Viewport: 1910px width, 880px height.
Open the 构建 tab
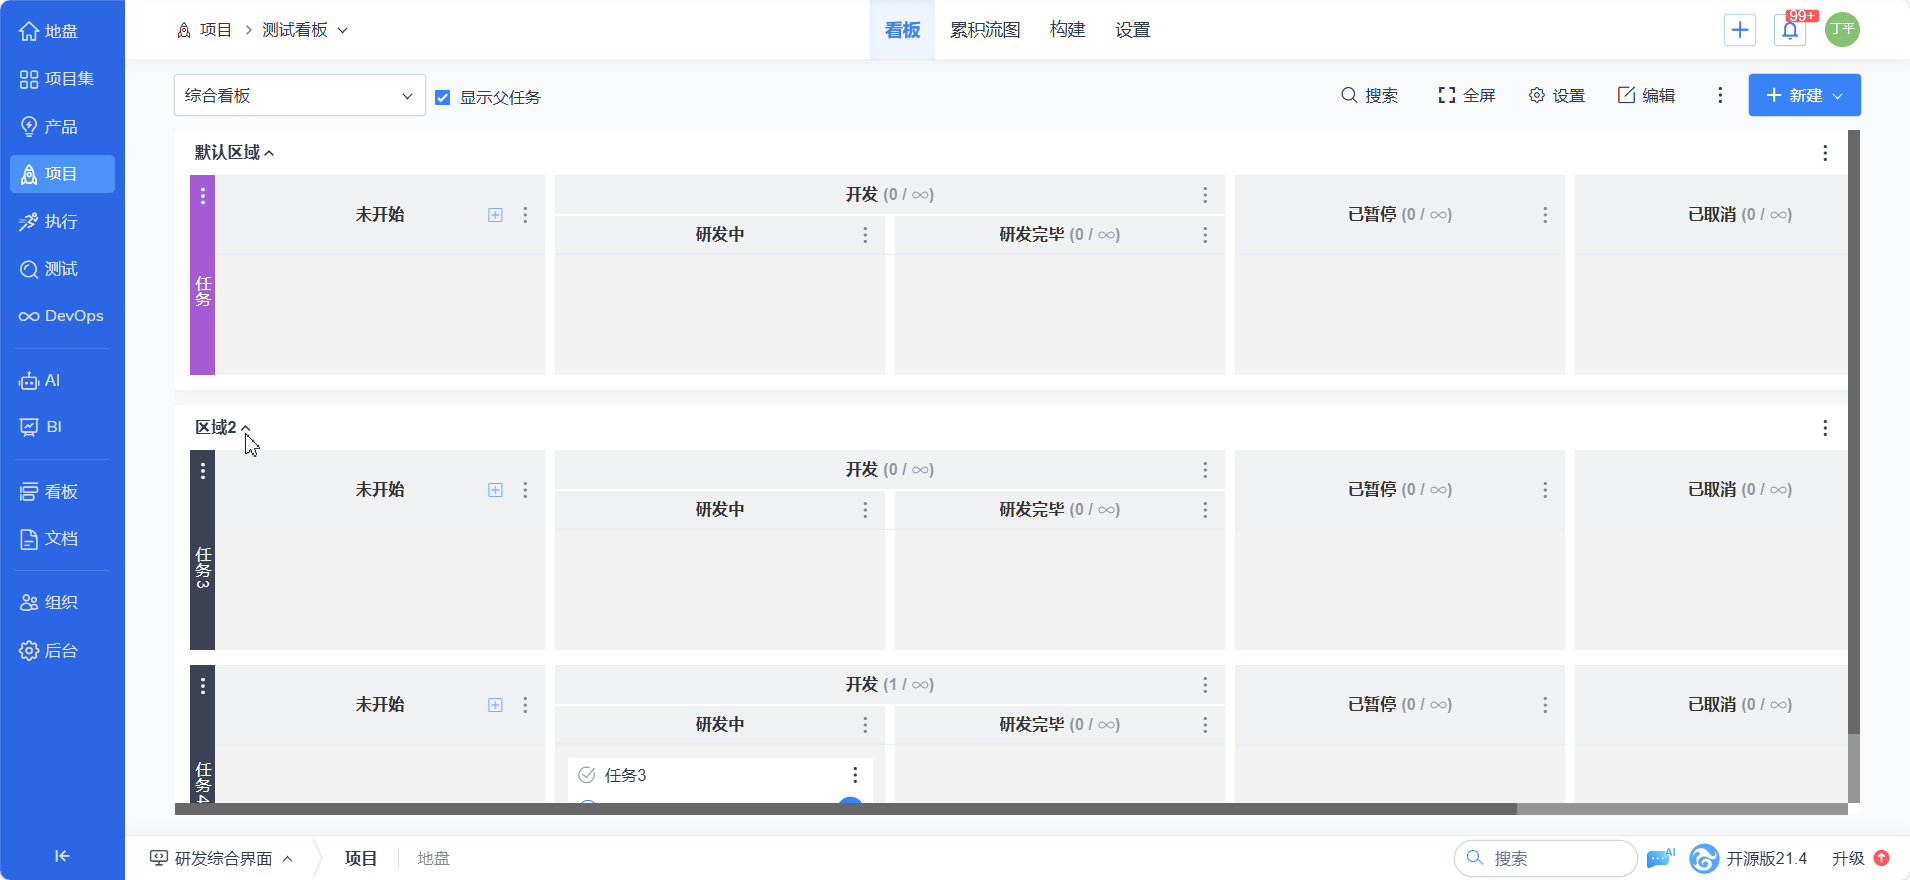[x=1067, y=30]
